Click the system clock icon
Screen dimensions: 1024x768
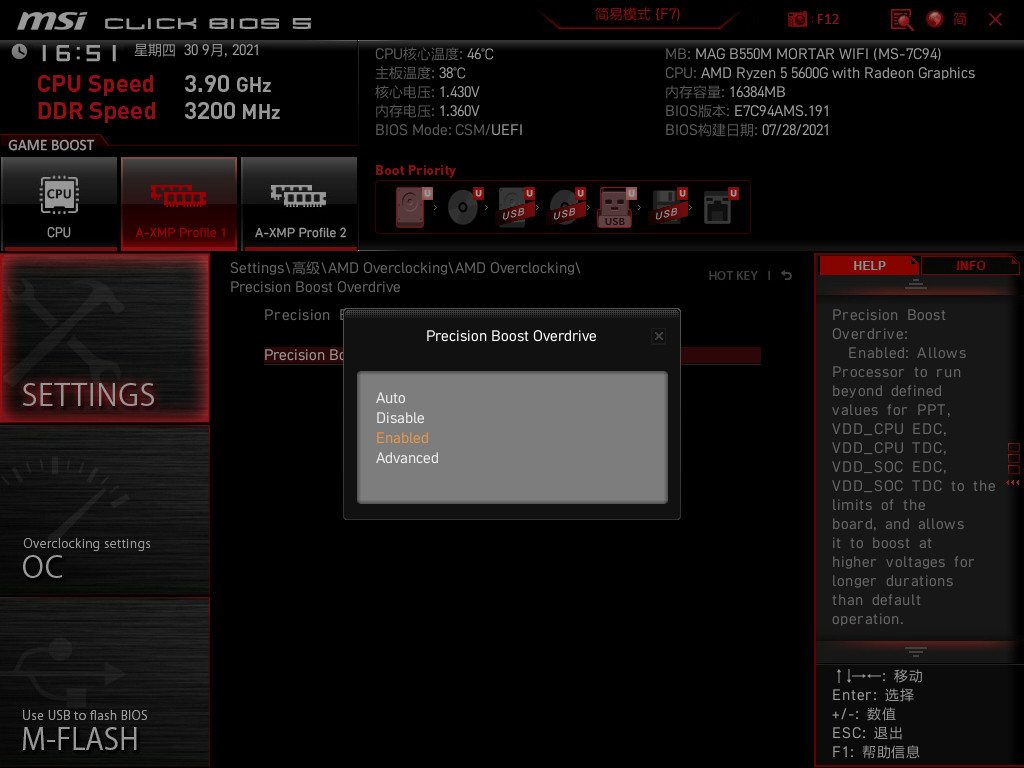(20, 51)
